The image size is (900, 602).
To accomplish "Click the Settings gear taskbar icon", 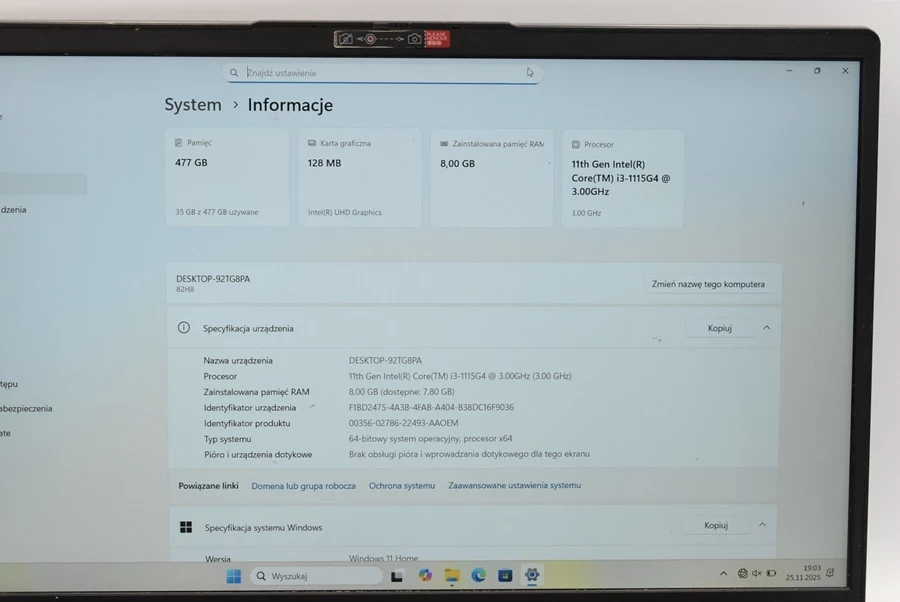I will 532,576.
